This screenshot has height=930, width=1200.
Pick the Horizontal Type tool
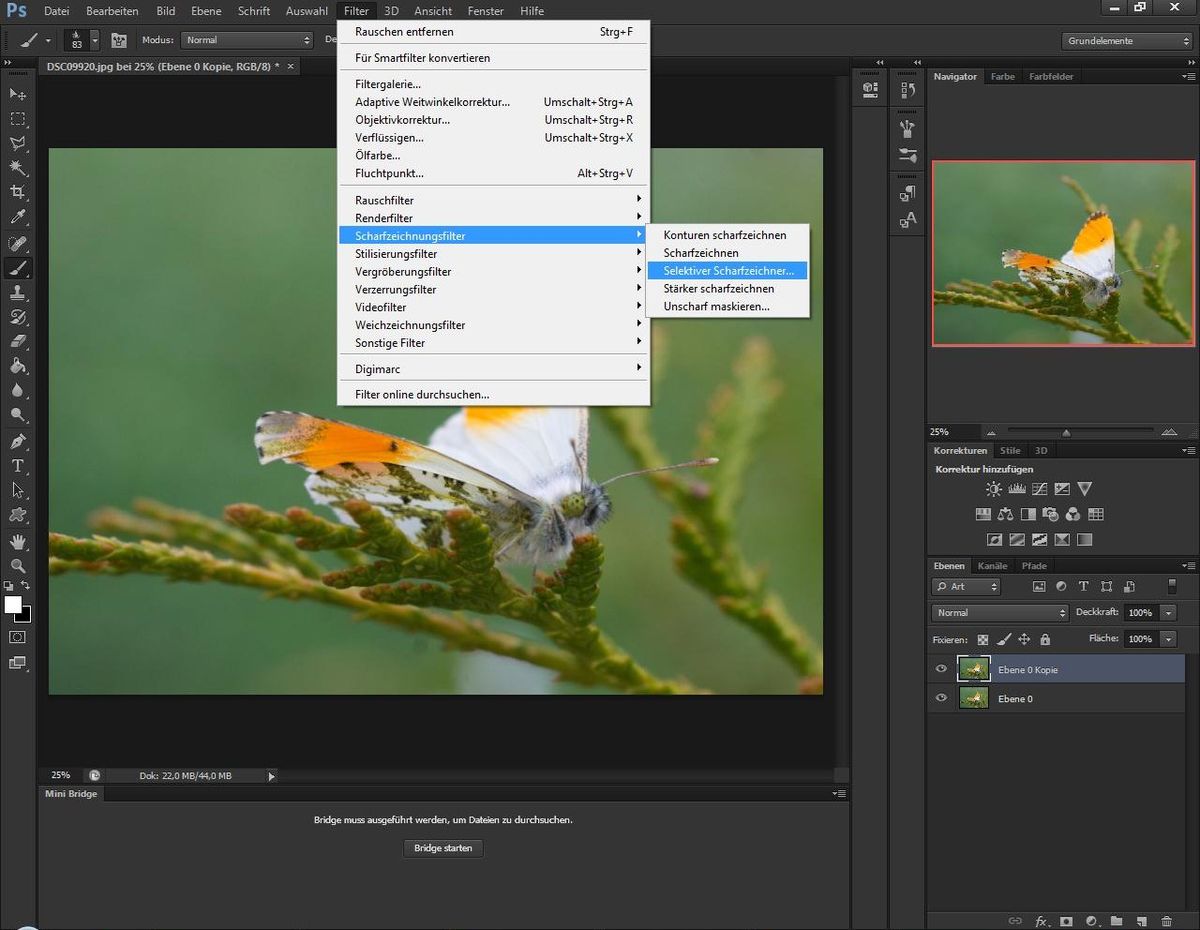(18, 466)
